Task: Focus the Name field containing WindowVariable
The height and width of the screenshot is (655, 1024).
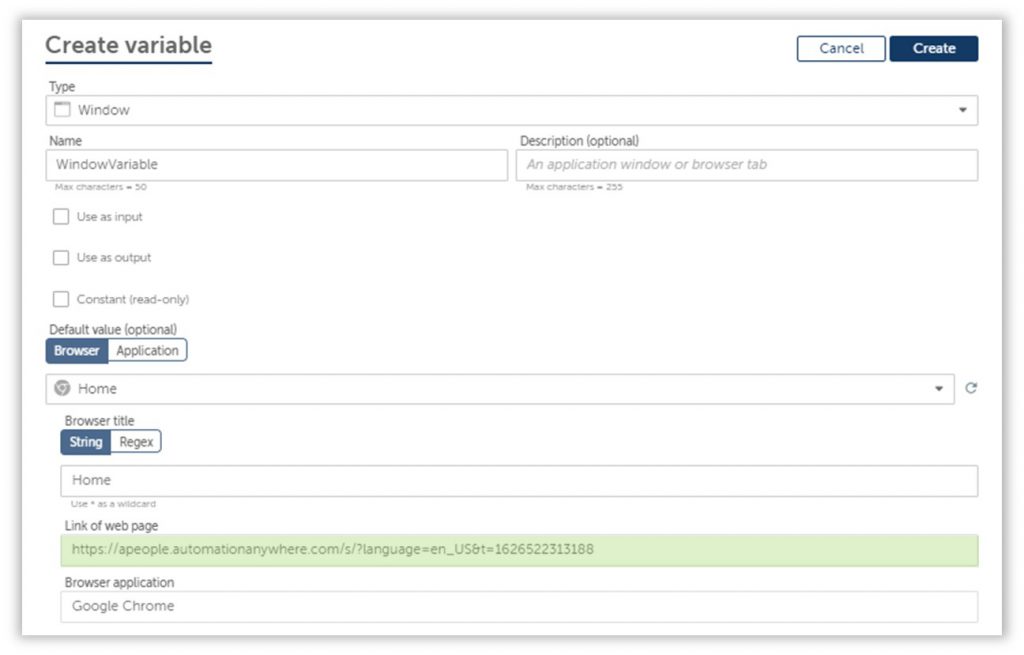Action: tap(276, 165)
